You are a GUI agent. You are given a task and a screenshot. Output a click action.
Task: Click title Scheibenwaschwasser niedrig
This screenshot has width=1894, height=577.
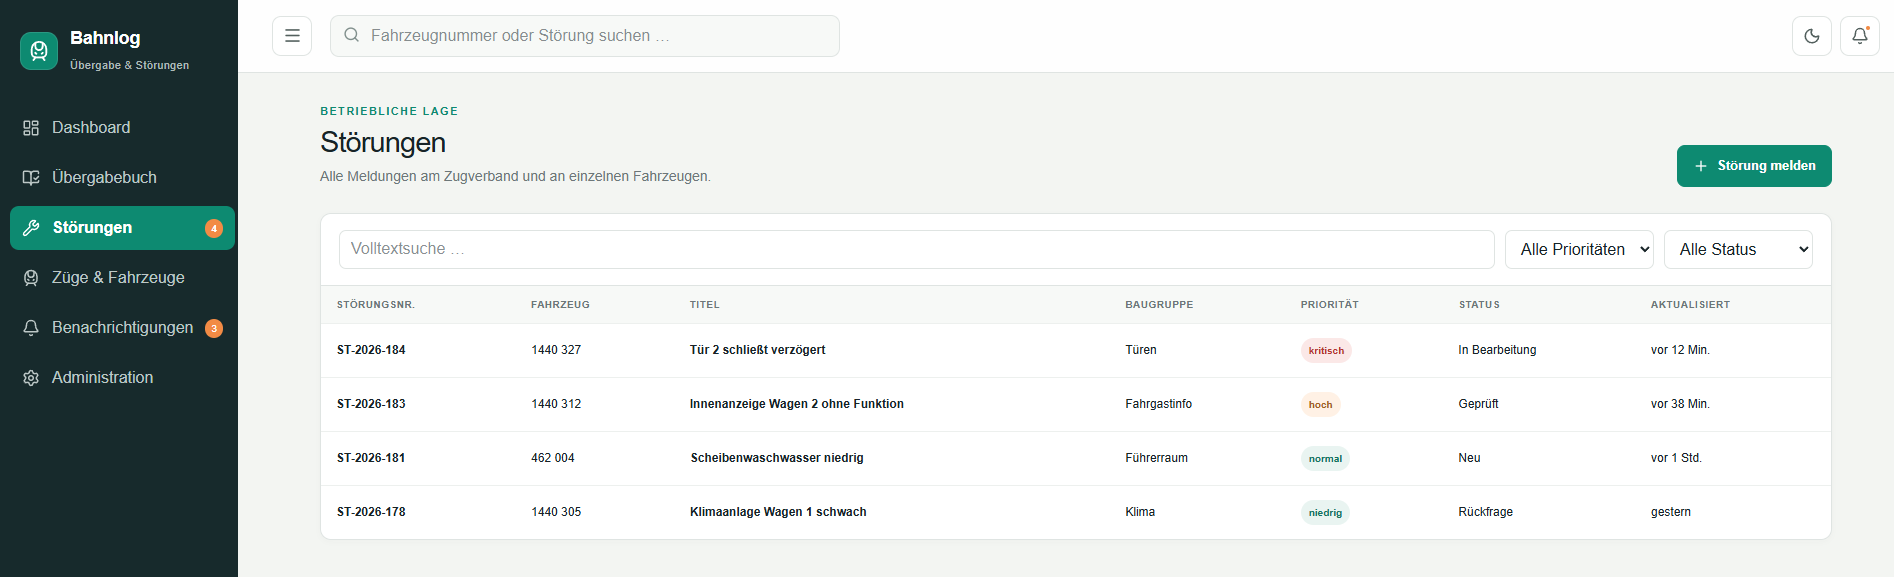point(777,458)
